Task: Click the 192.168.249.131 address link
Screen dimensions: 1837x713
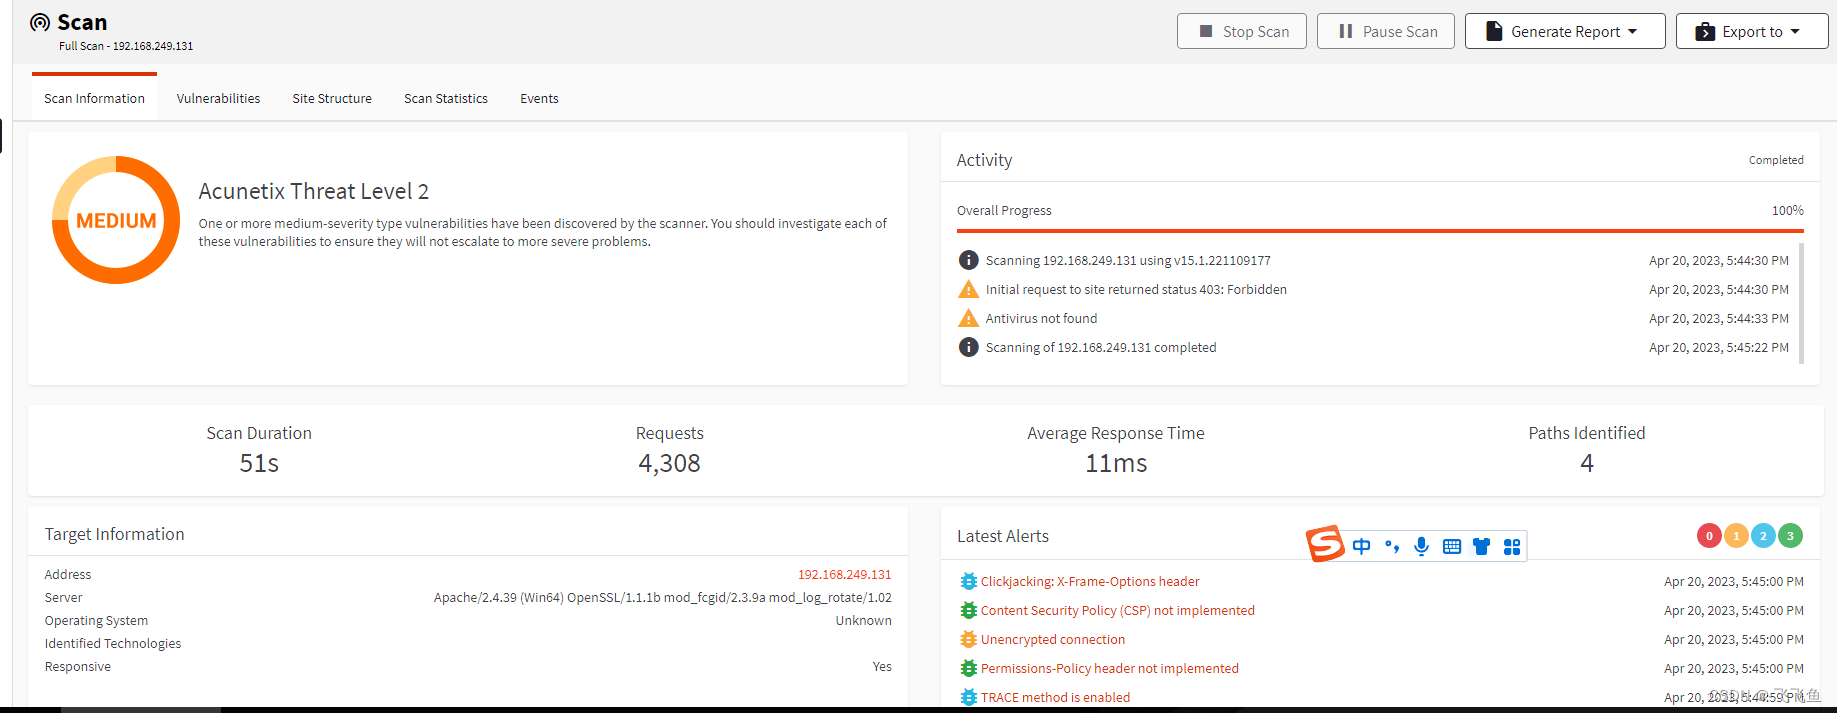Action: [x=844, y=574]
